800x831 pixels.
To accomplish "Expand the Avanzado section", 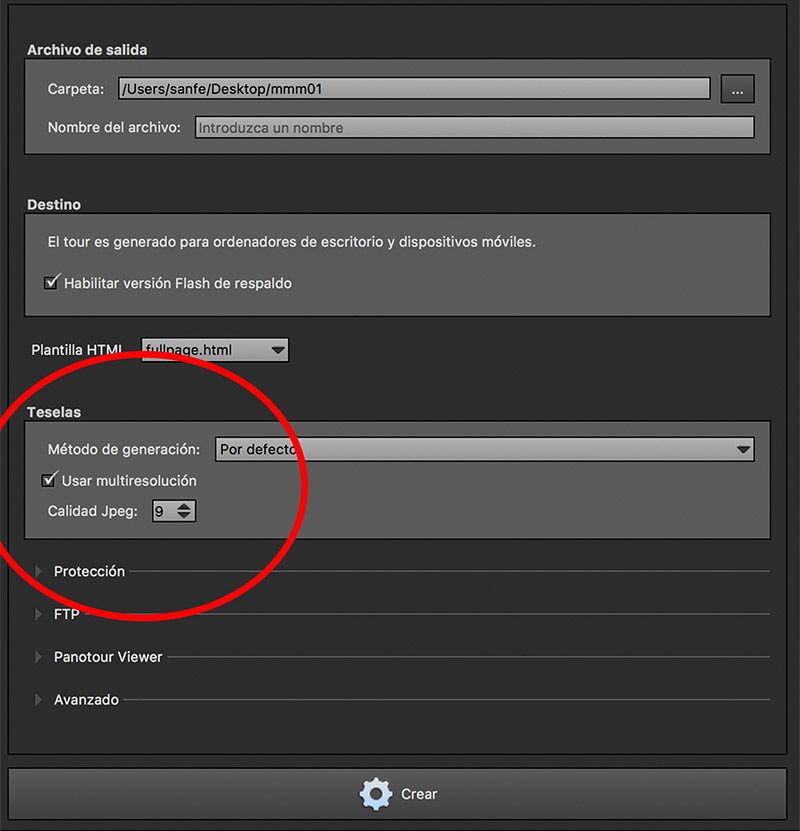I will click(x=40, y=700).
